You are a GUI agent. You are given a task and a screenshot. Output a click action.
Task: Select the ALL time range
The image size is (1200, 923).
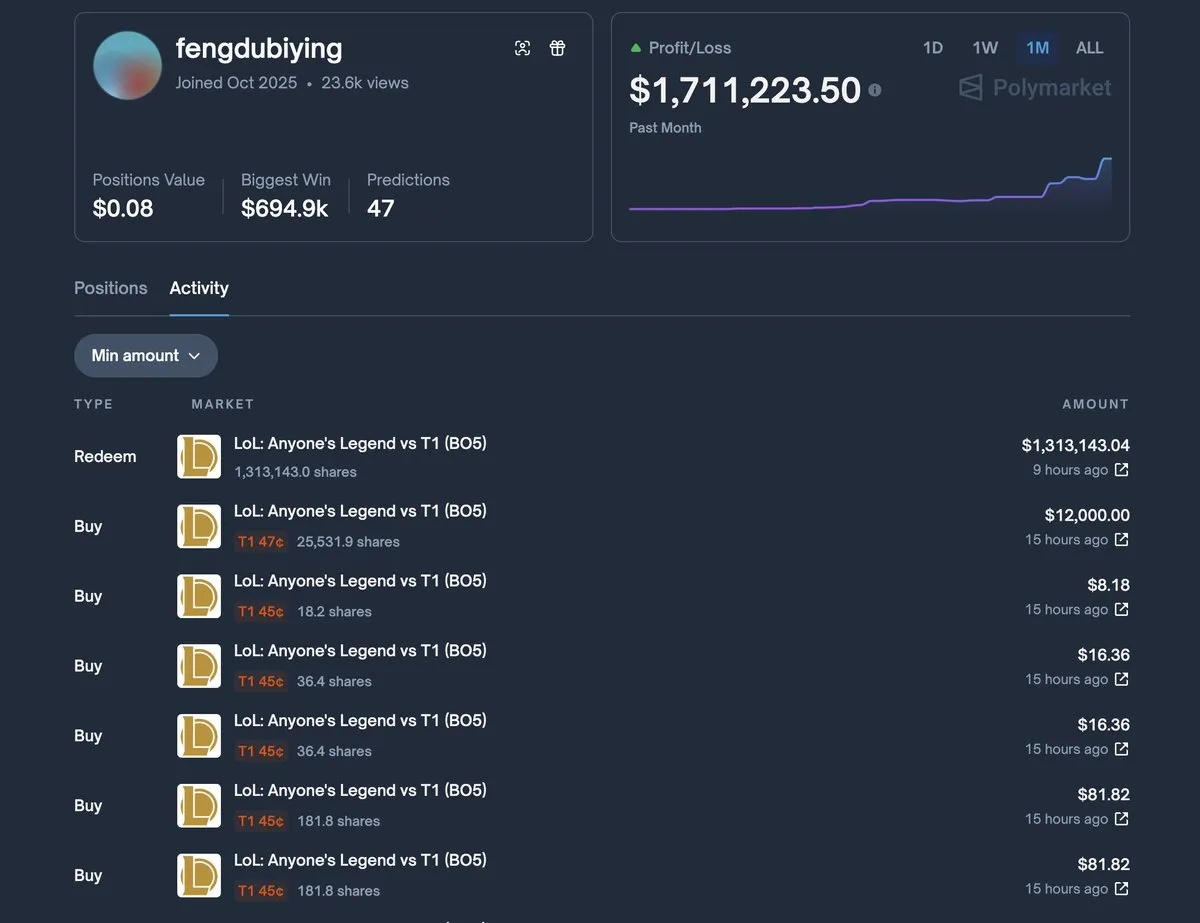click(1089, 48)
